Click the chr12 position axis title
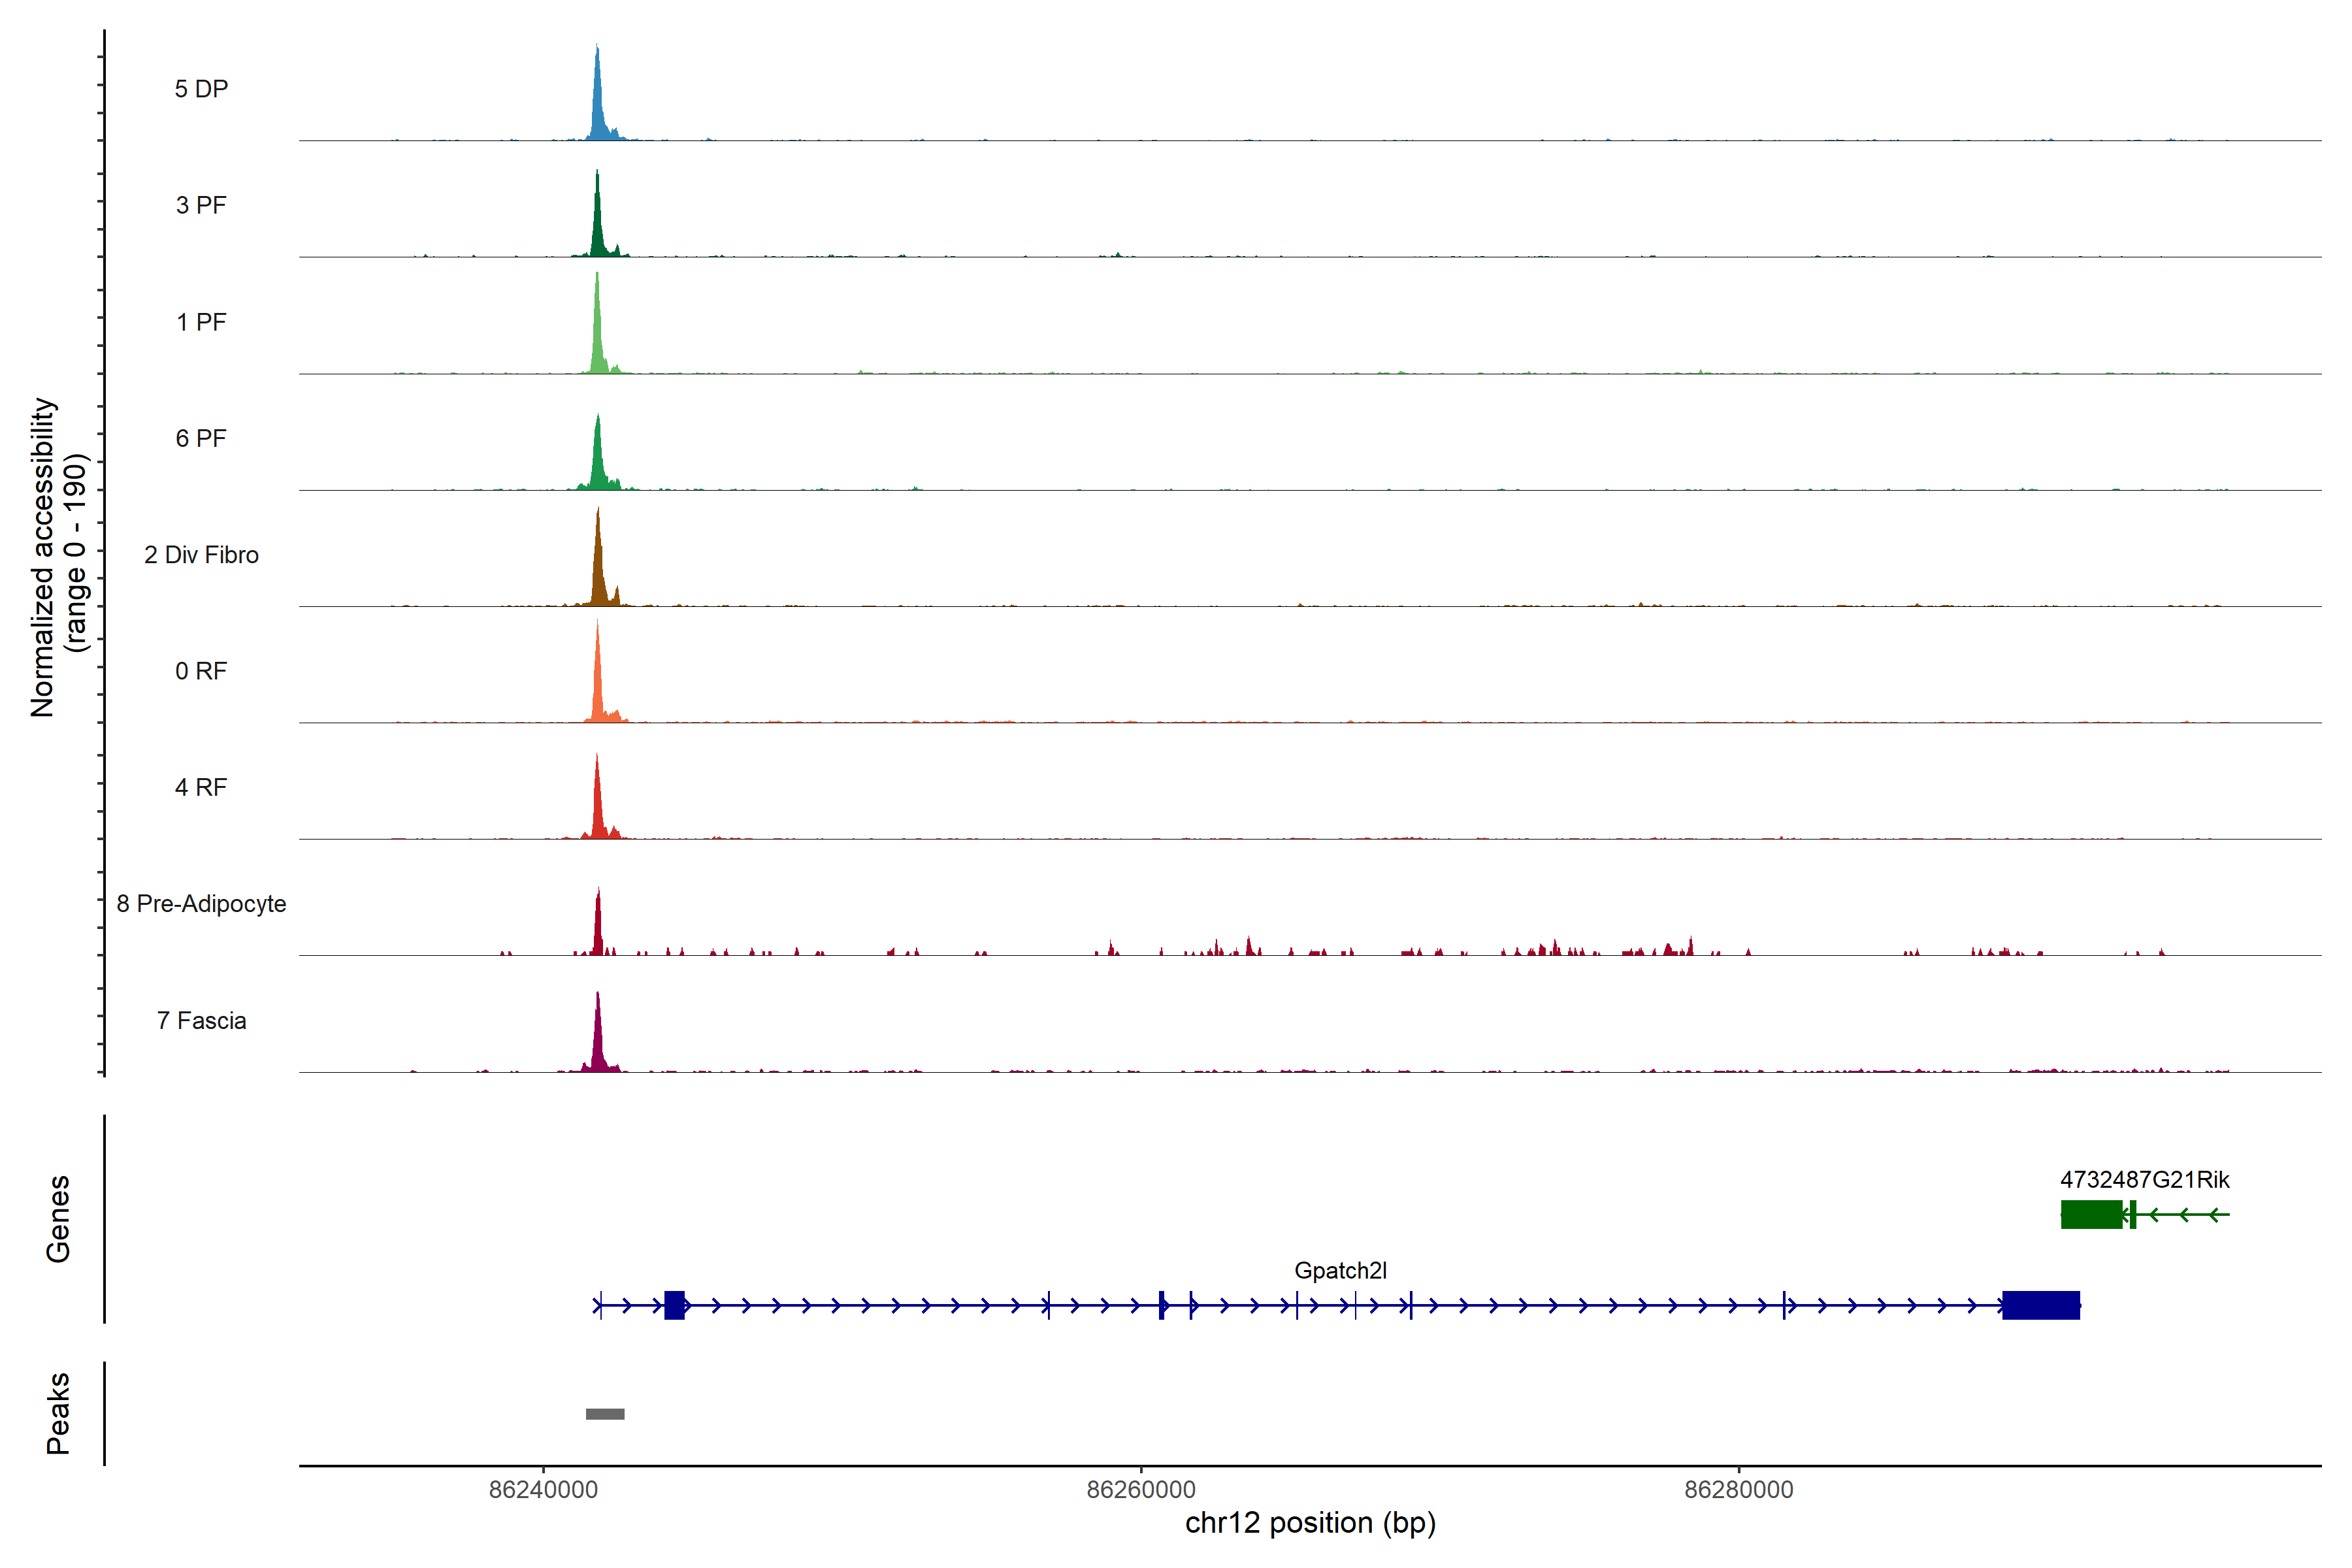 coord(1310,1523)
